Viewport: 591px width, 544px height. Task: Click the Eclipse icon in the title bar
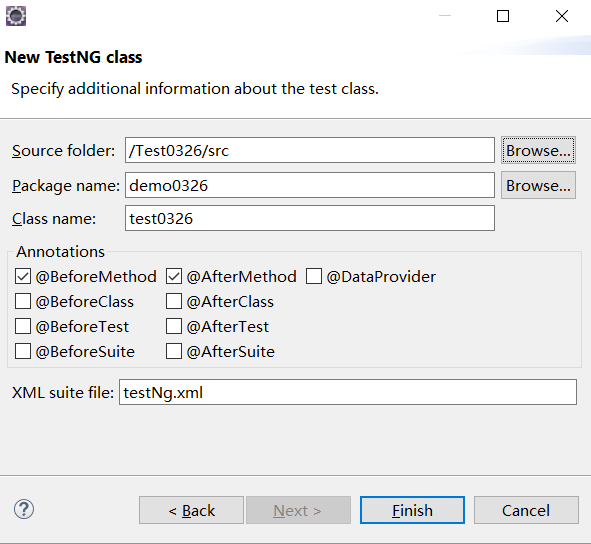16,16
